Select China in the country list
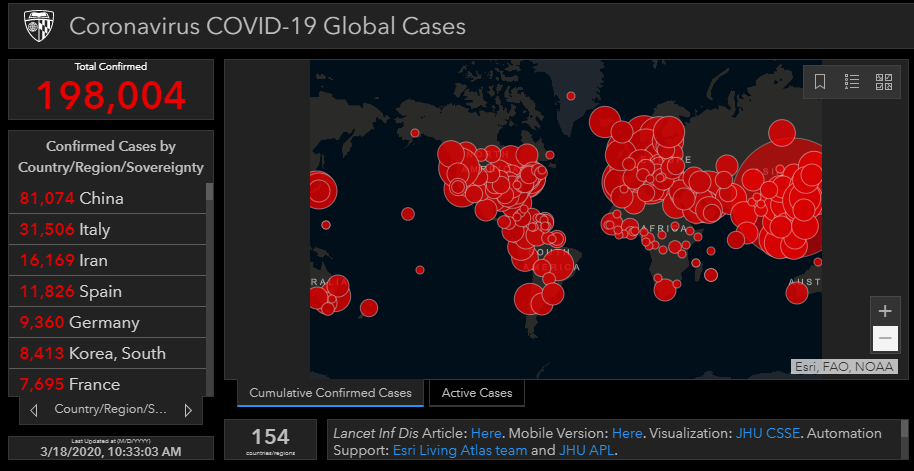This screenshot has width=914, height=471. pyautogui.click(x=72, y=198)
